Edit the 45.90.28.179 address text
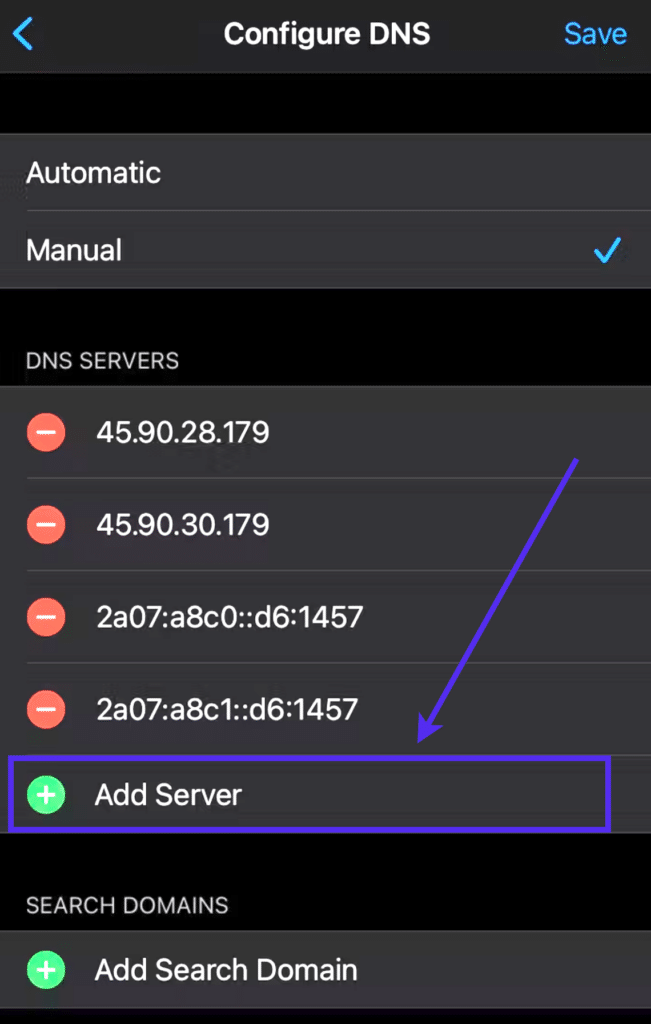The width and height of the screenshot is (651, 1024). (183, 432)
